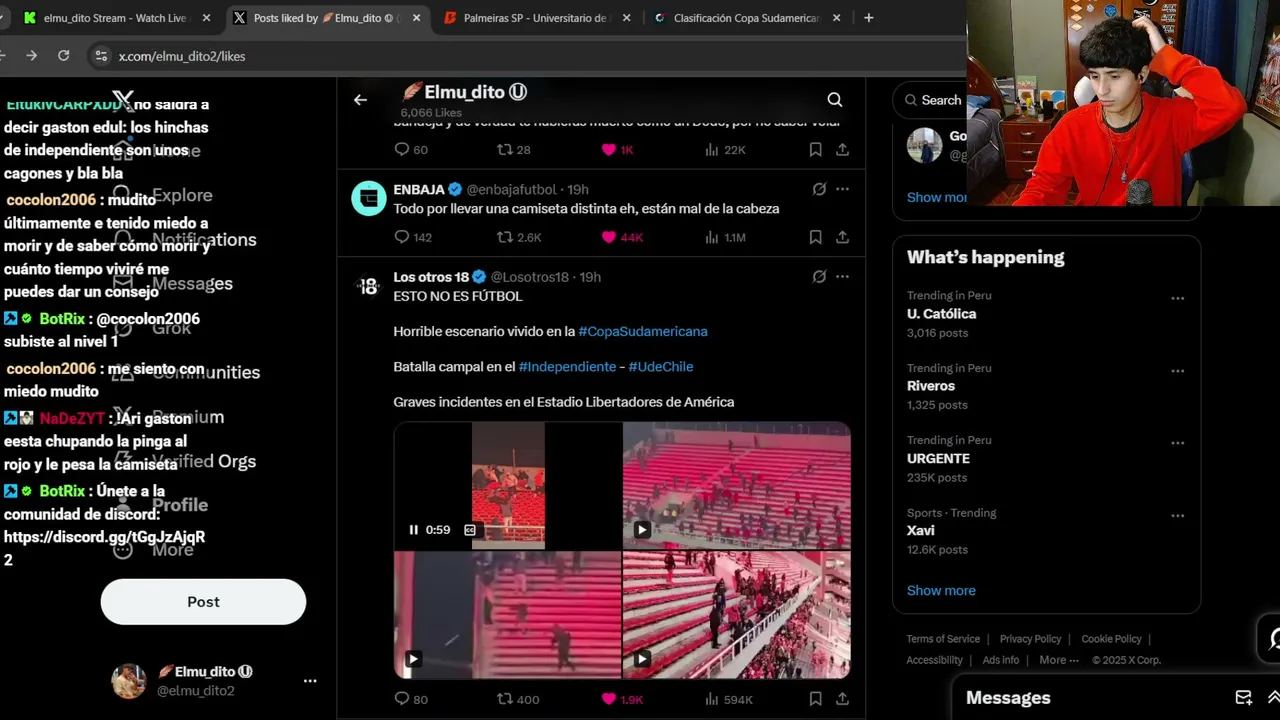Play the top-right stadium video
The height and width of the screenshot is (720, 1280).
[x=642, y=530]
